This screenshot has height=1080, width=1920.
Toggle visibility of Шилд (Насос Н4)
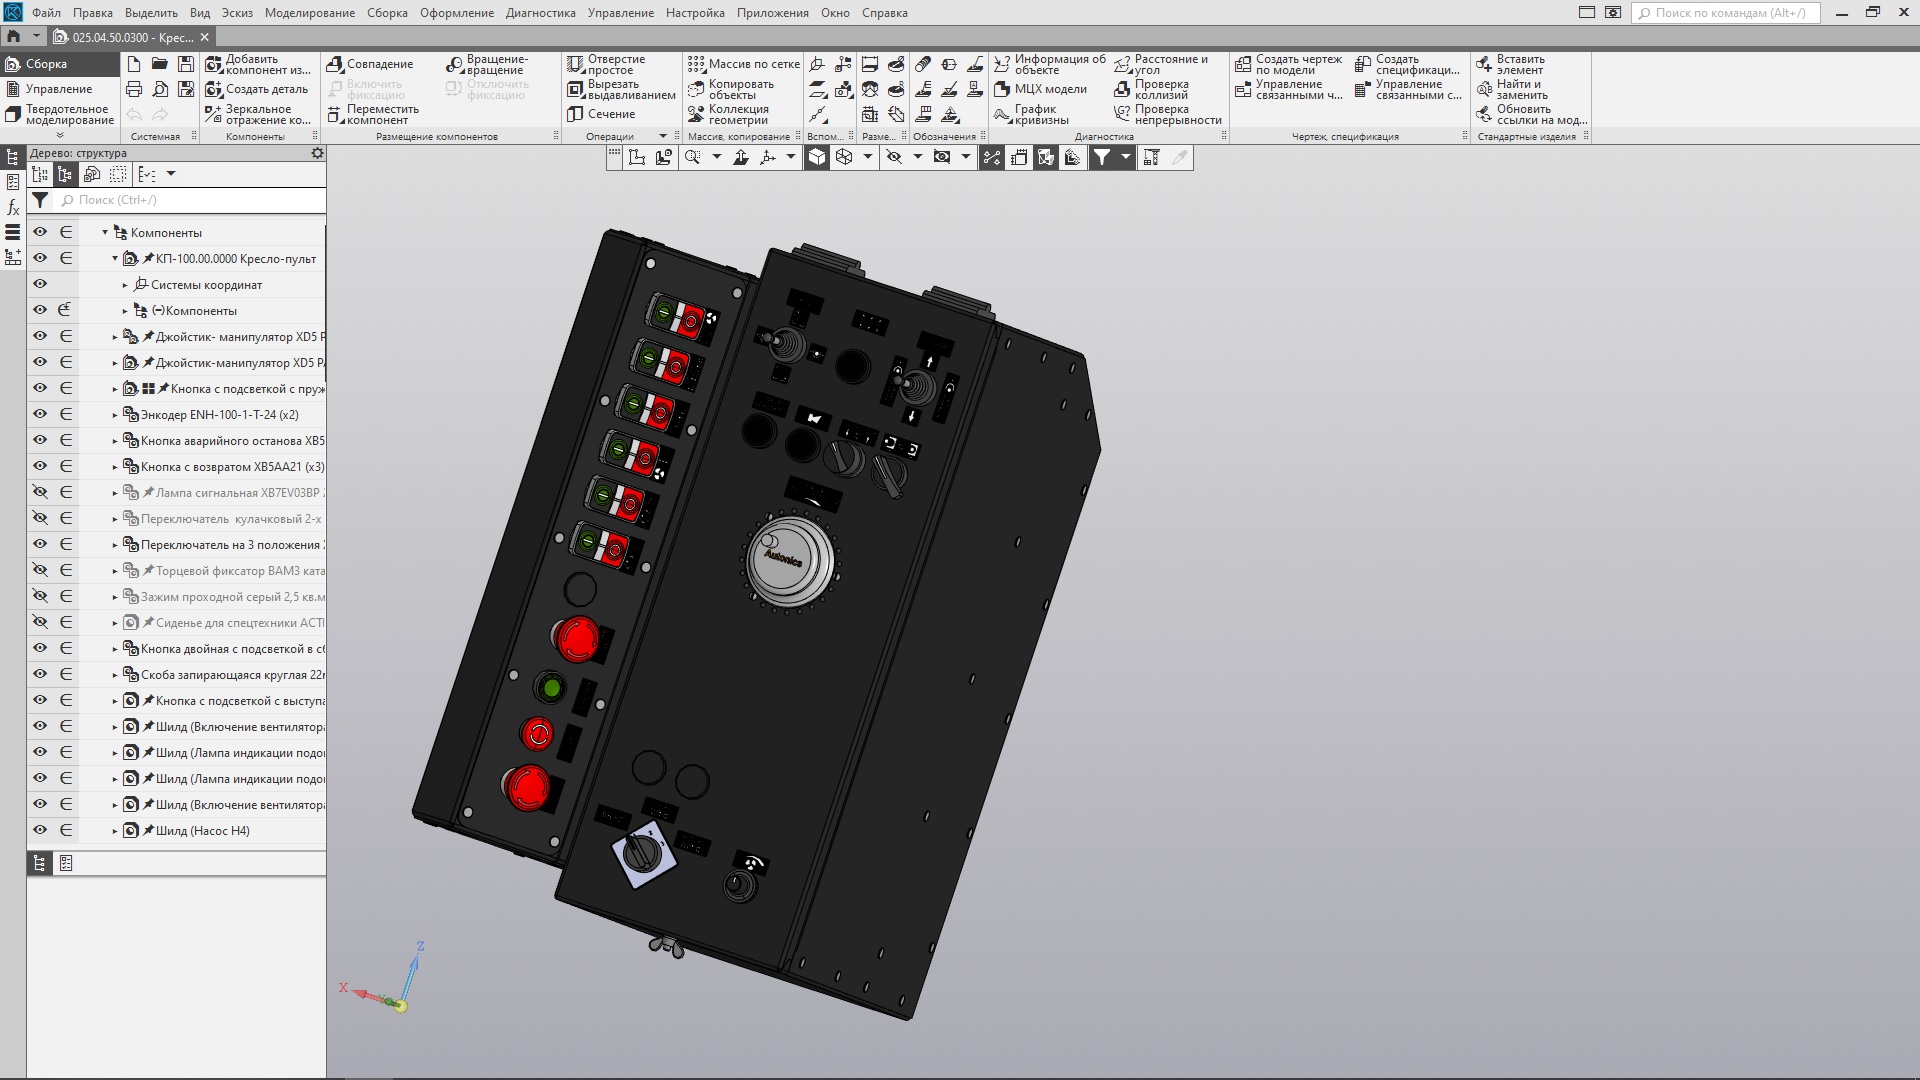coord(40,830)
